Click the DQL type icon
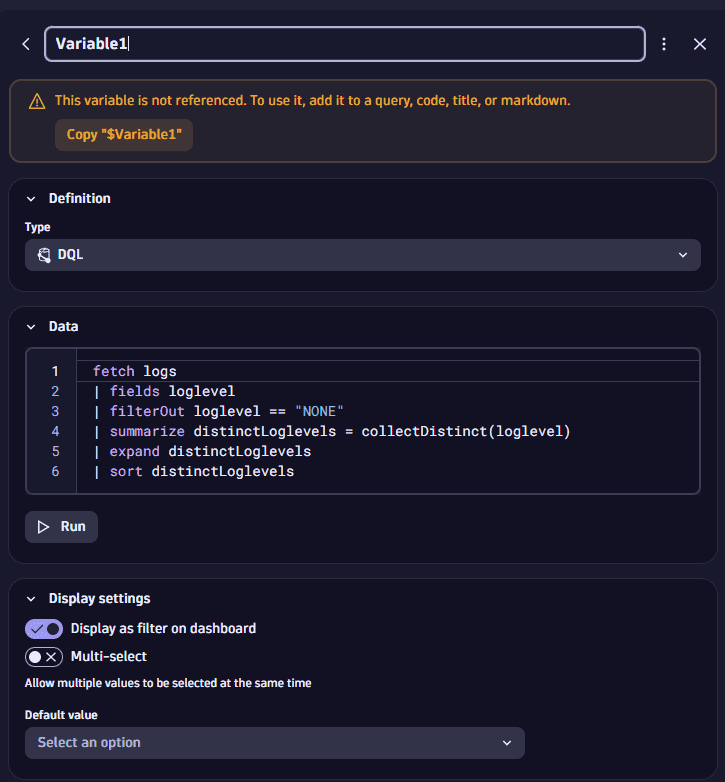The image size is (725, 782). click(x=44, y=255)
